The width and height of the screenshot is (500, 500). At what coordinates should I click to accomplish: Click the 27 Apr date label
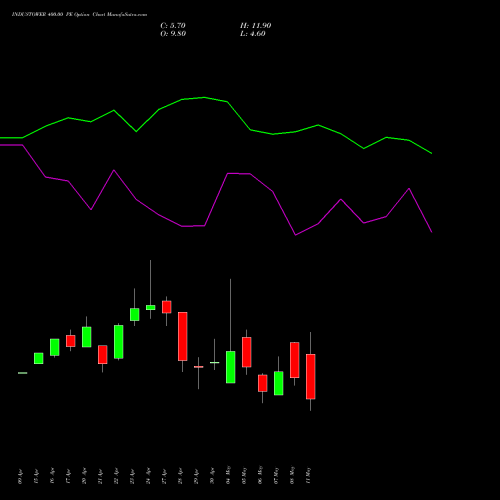click(x=165, y=476)
